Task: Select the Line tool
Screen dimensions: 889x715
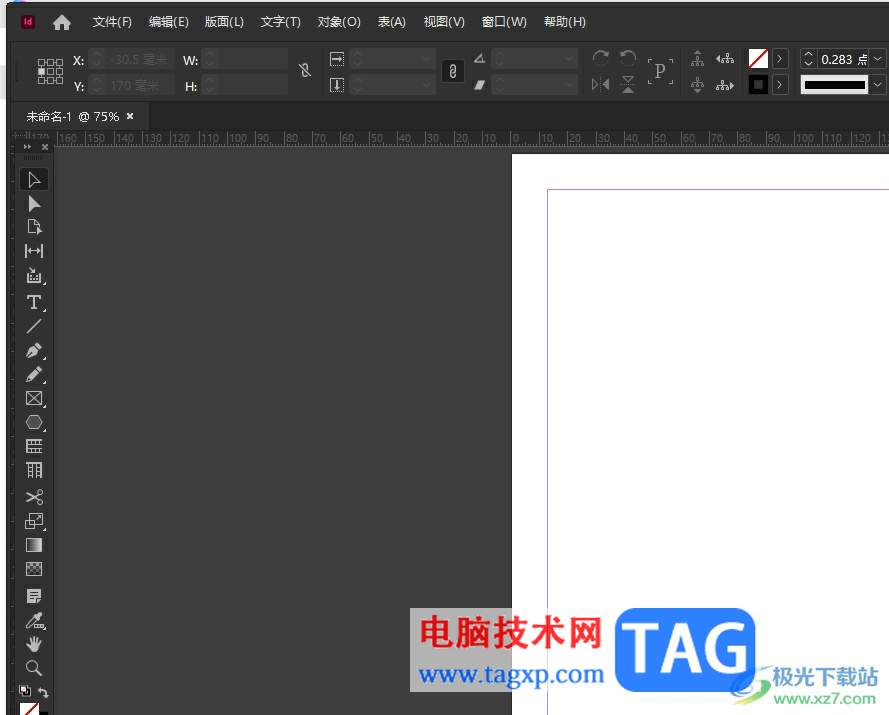Action: click(34, 326)
